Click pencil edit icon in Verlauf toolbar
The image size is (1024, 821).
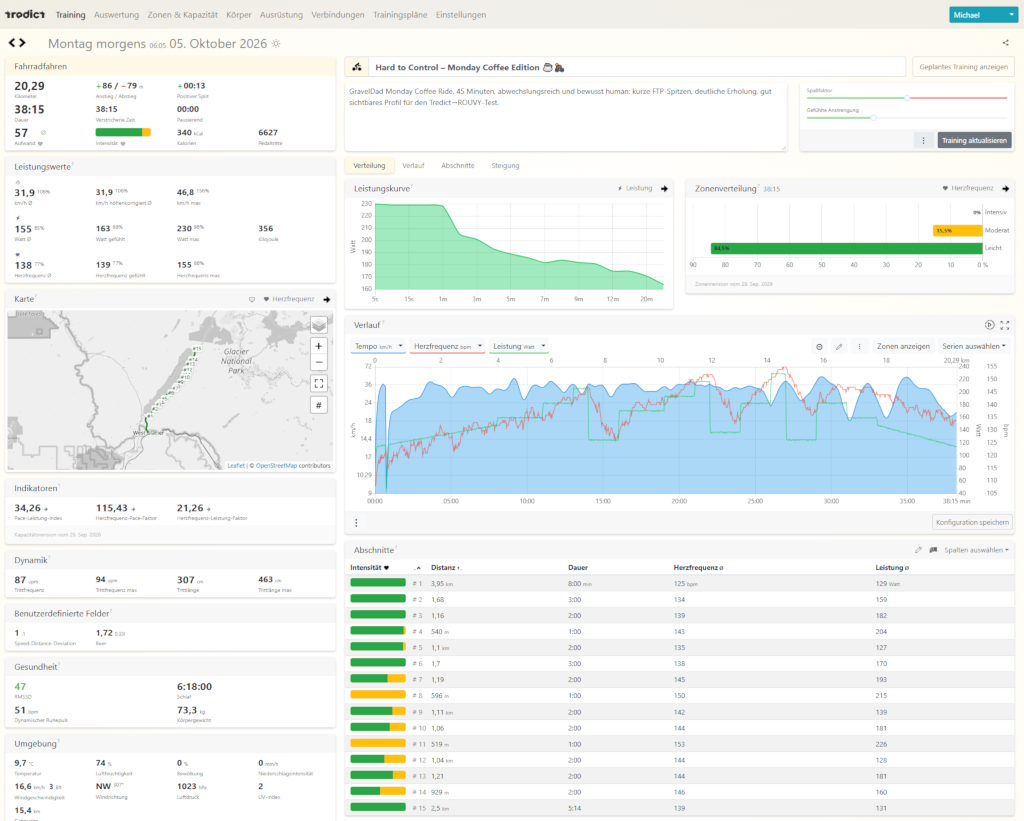[839, 347]
